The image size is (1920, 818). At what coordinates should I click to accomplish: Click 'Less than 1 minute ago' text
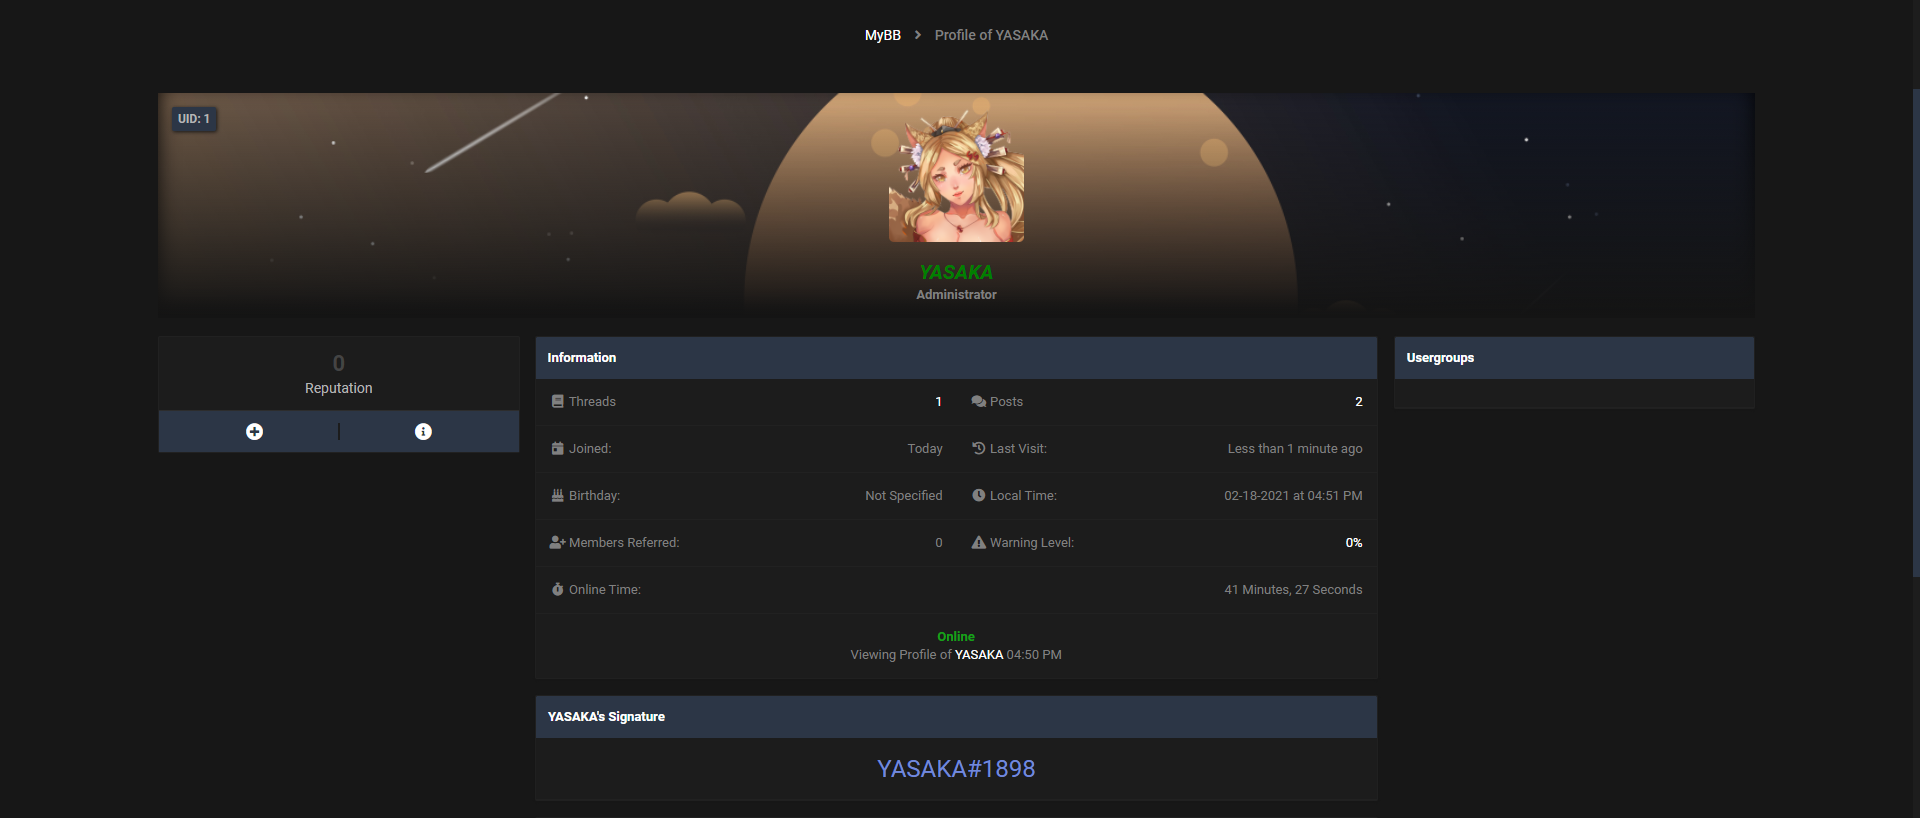click(x=1295, y=448)
